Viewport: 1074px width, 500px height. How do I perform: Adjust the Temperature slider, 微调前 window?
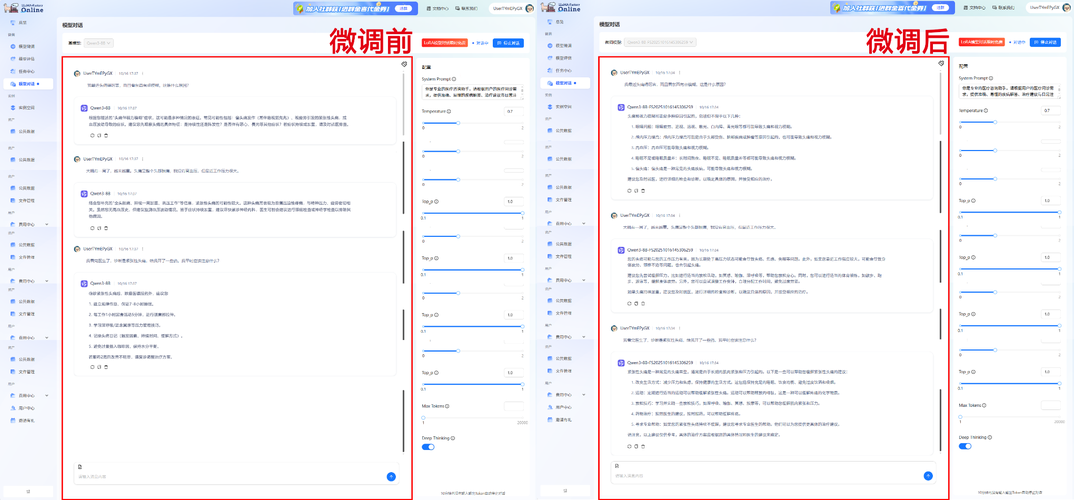click(x=473, y=123)
